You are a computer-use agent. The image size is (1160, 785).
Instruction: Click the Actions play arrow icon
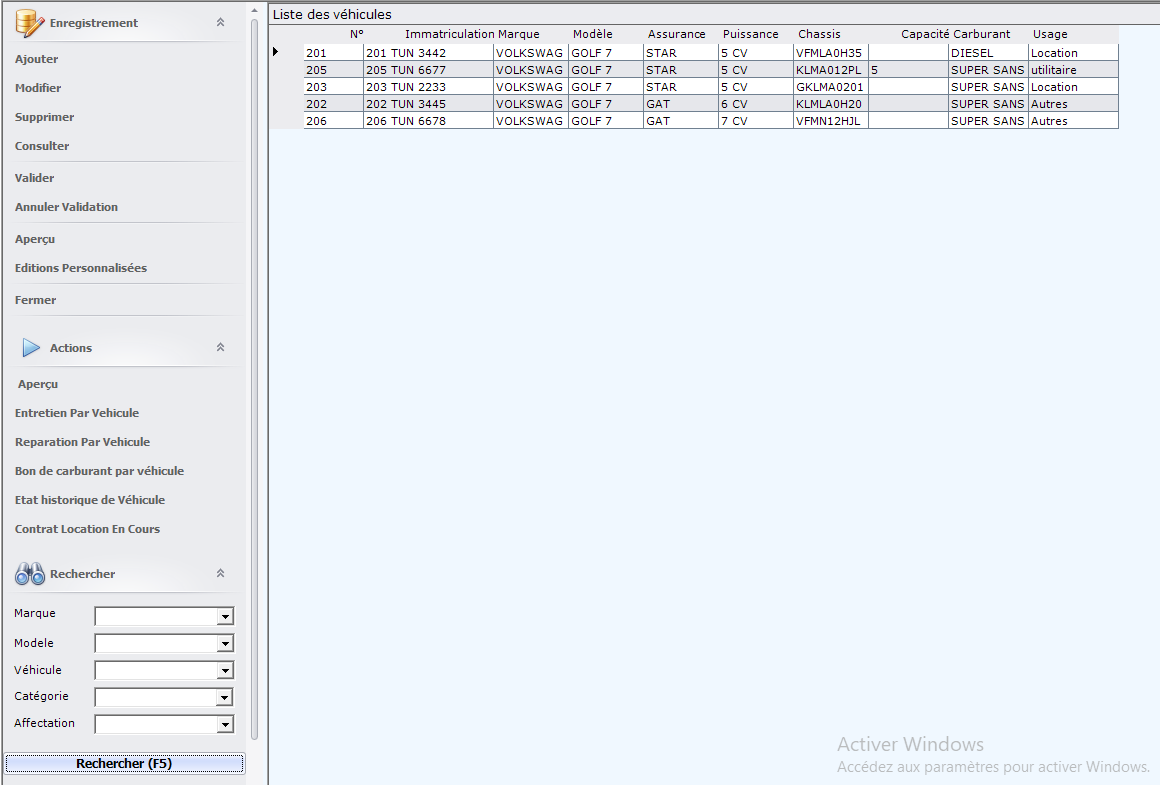point(31,348)
